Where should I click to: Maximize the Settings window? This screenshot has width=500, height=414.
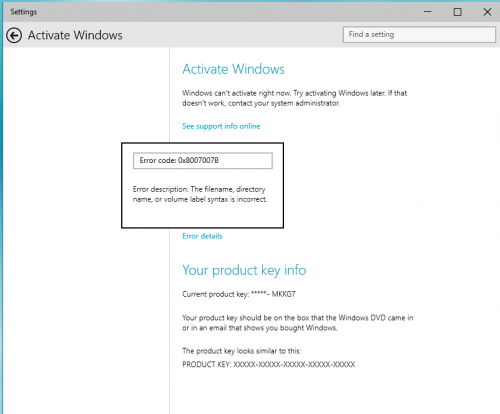coord(457,12)
